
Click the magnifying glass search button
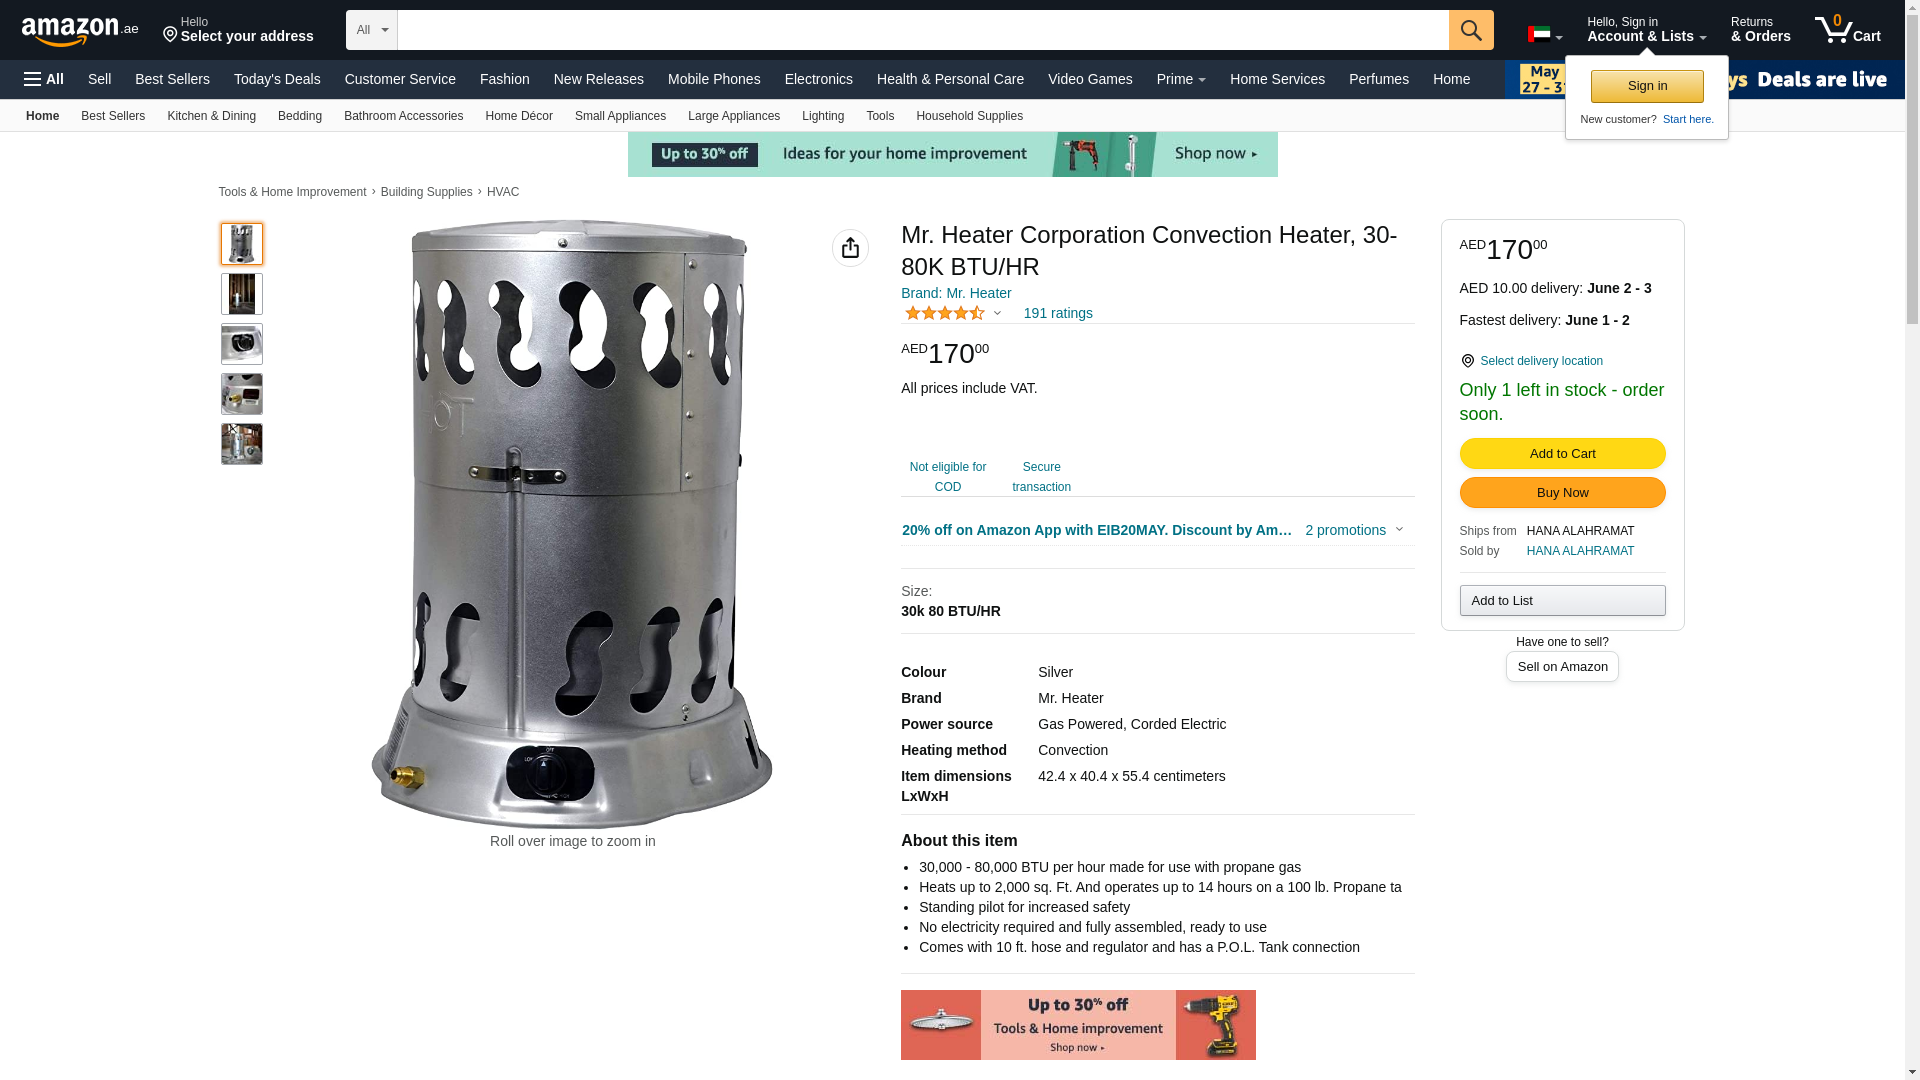[x=1470, y=30]
